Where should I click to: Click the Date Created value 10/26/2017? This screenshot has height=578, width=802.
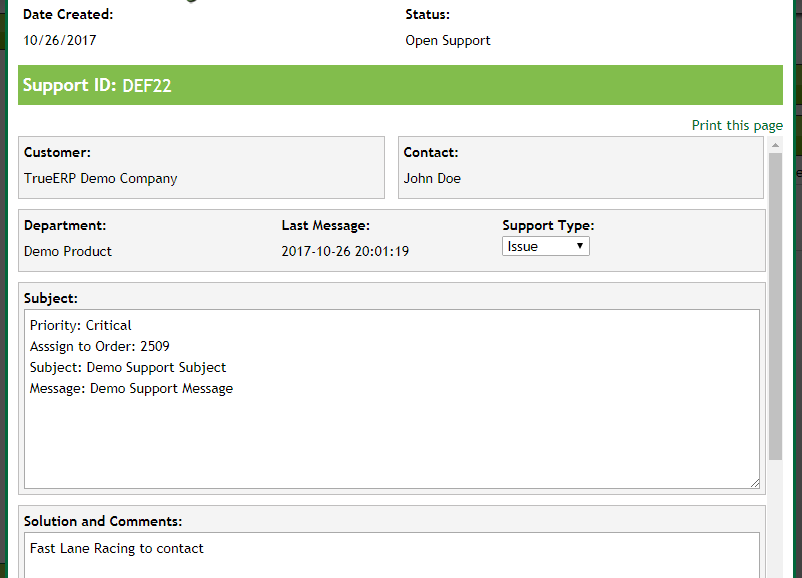click(60, 41)
